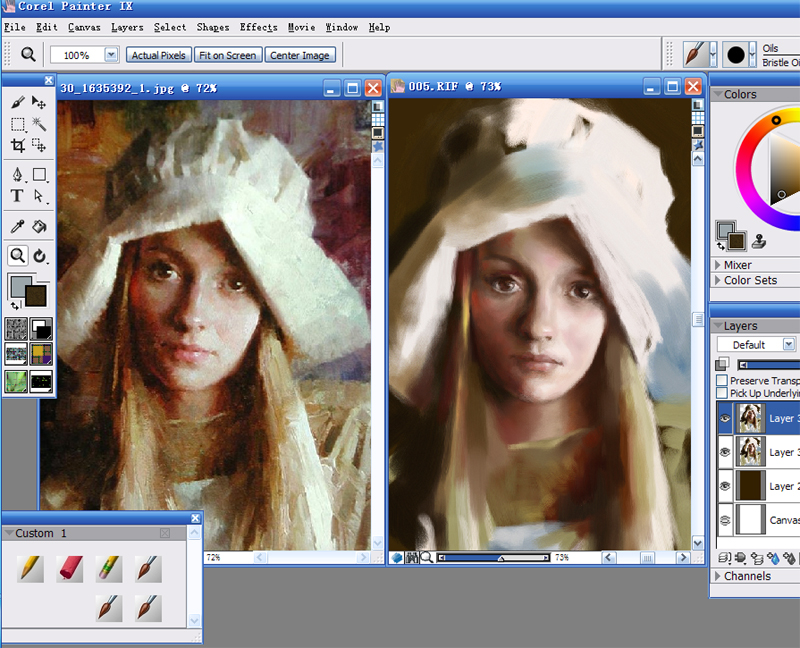Click the Center Image button

(x=299, y=55)
